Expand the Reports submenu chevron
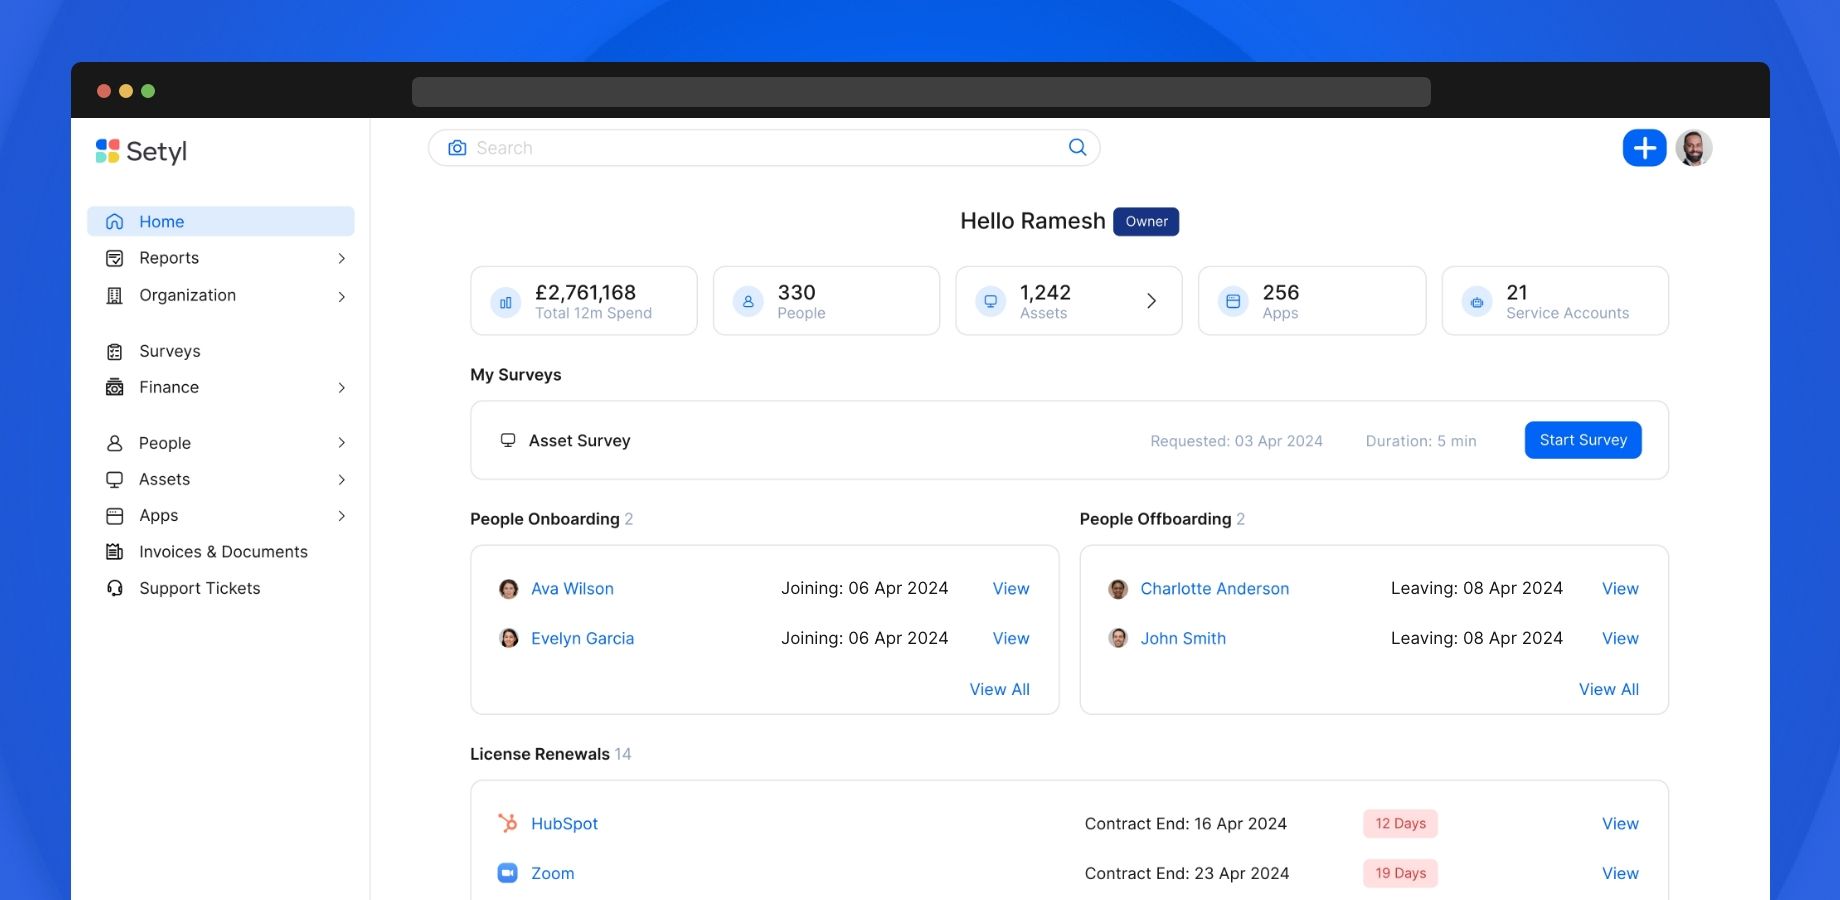 pos(342,258)
